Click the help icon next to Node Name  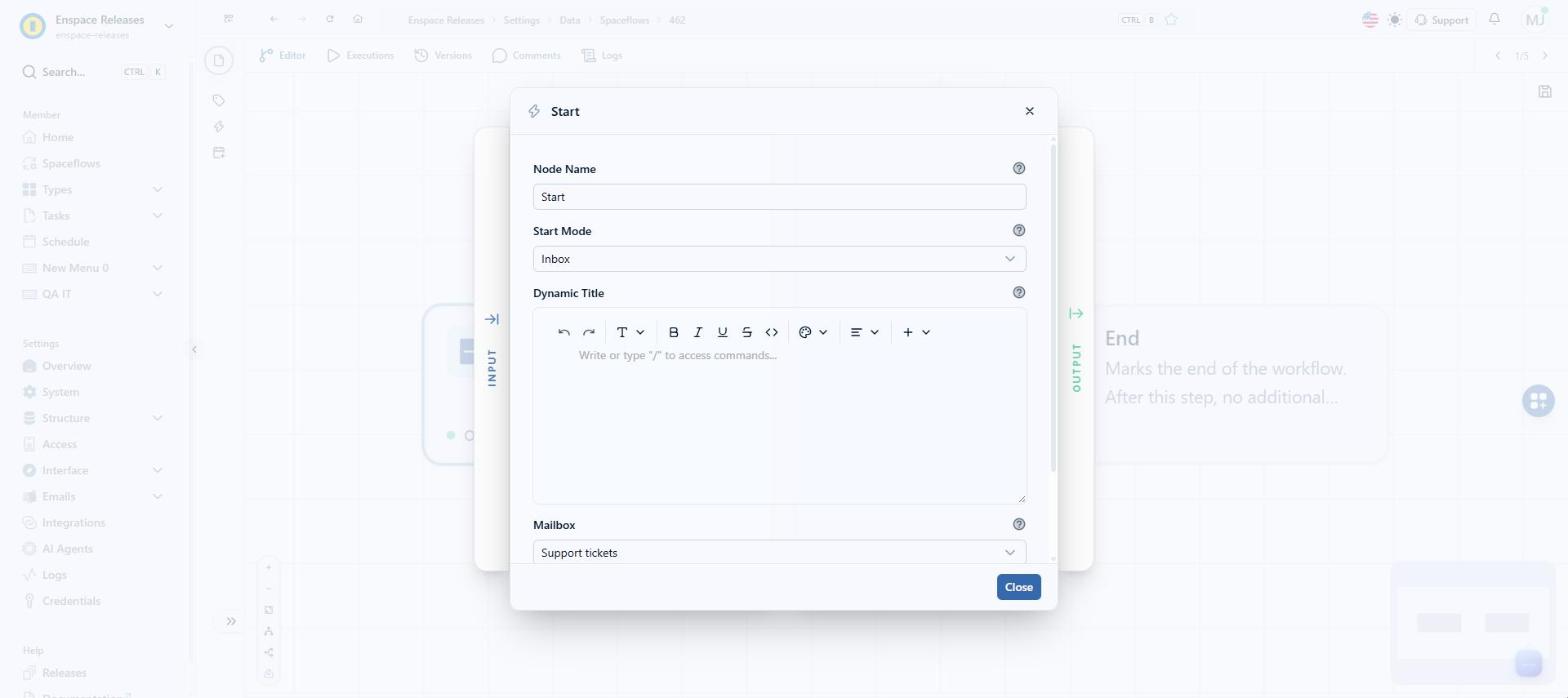[1019, 168]
